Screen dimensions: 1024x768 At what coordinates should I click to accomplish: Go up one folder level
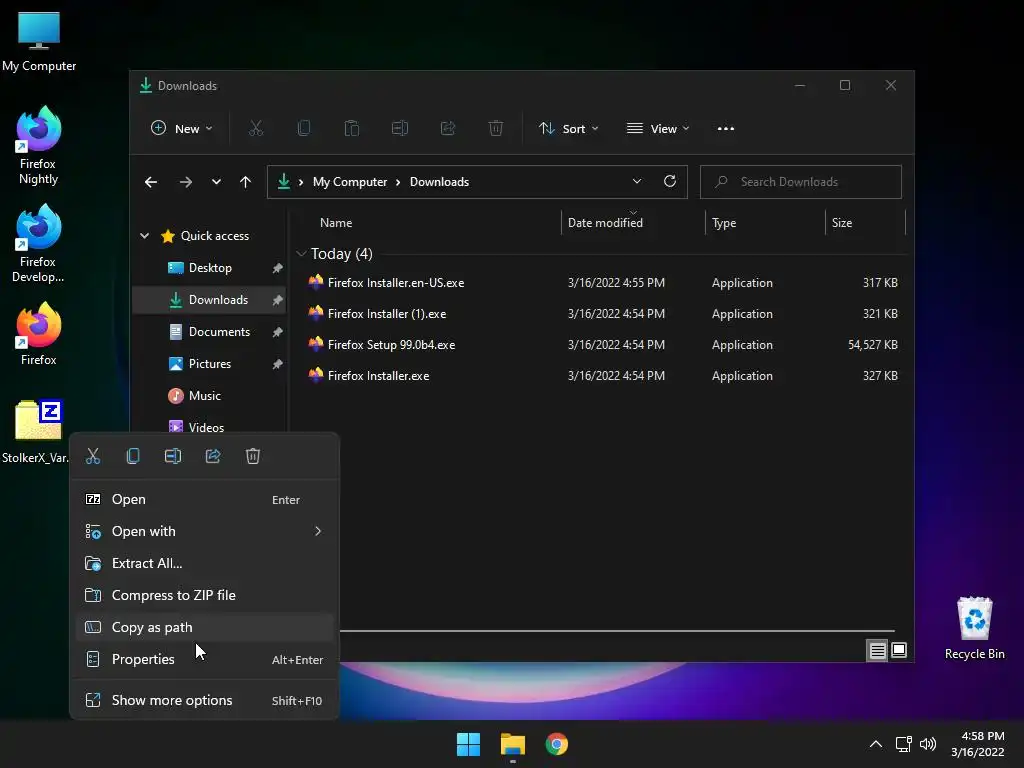click(x=245, y=182)
